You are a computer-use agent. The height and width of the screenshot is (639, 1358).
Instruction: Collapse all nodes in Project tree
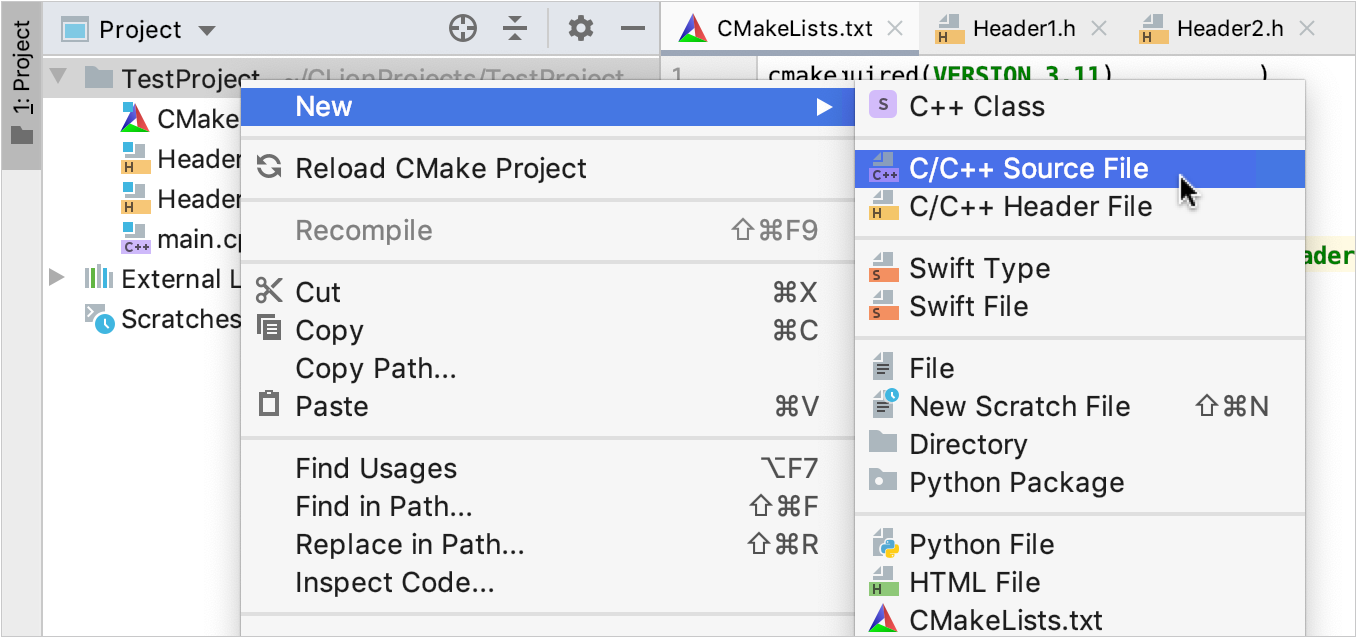[515, 28]
